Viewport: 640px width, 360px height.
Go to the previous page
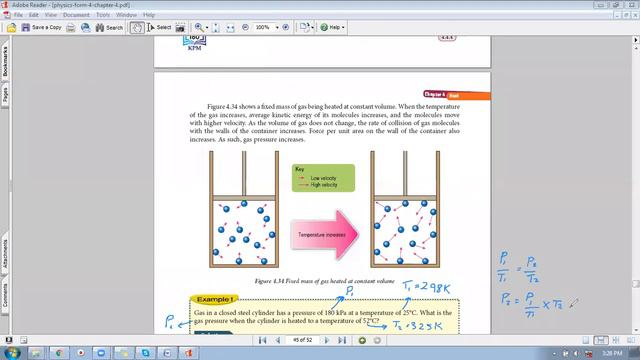[278, 340]
